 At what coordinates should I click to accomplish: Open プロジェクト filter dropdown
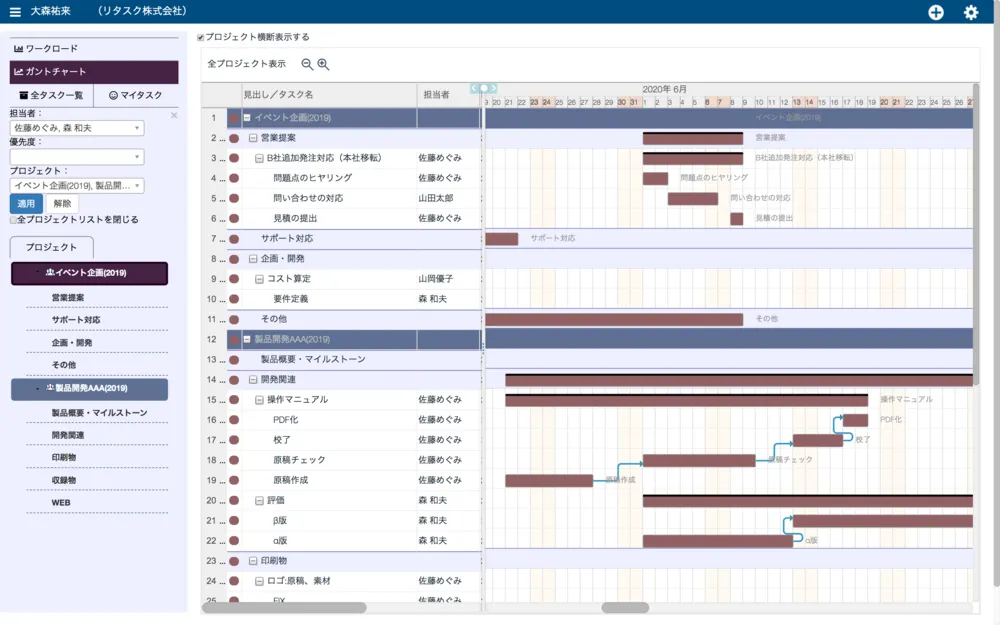77,186
